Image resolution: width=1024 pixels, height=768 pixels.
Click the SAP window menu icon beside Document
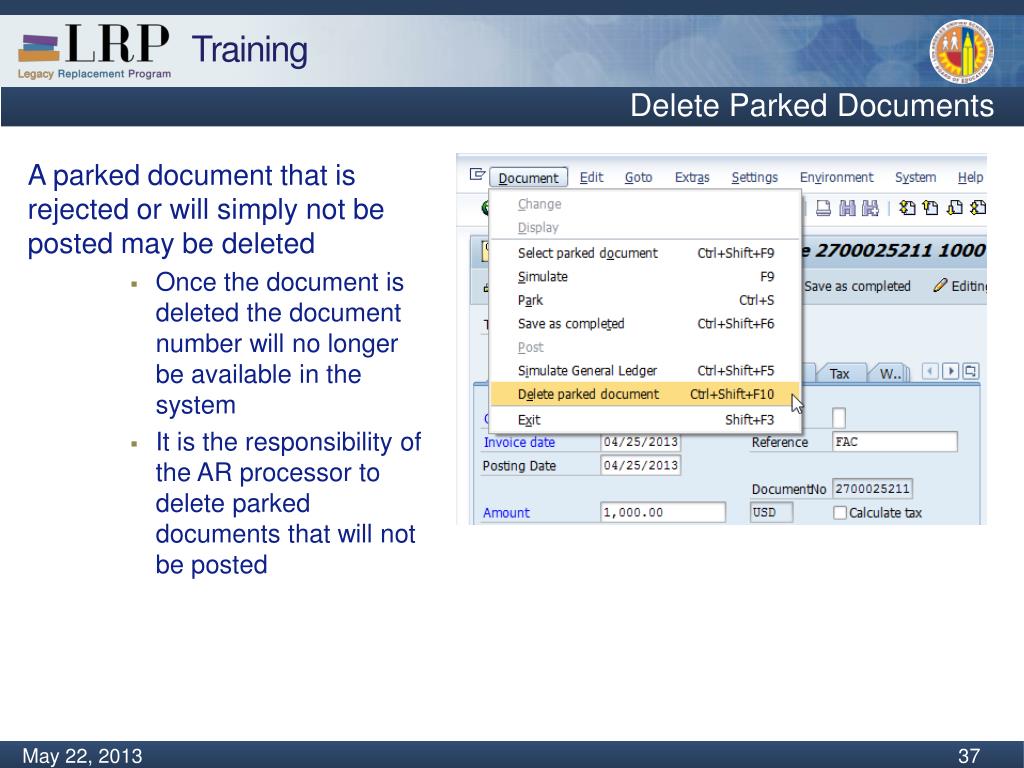pos(477,175)
